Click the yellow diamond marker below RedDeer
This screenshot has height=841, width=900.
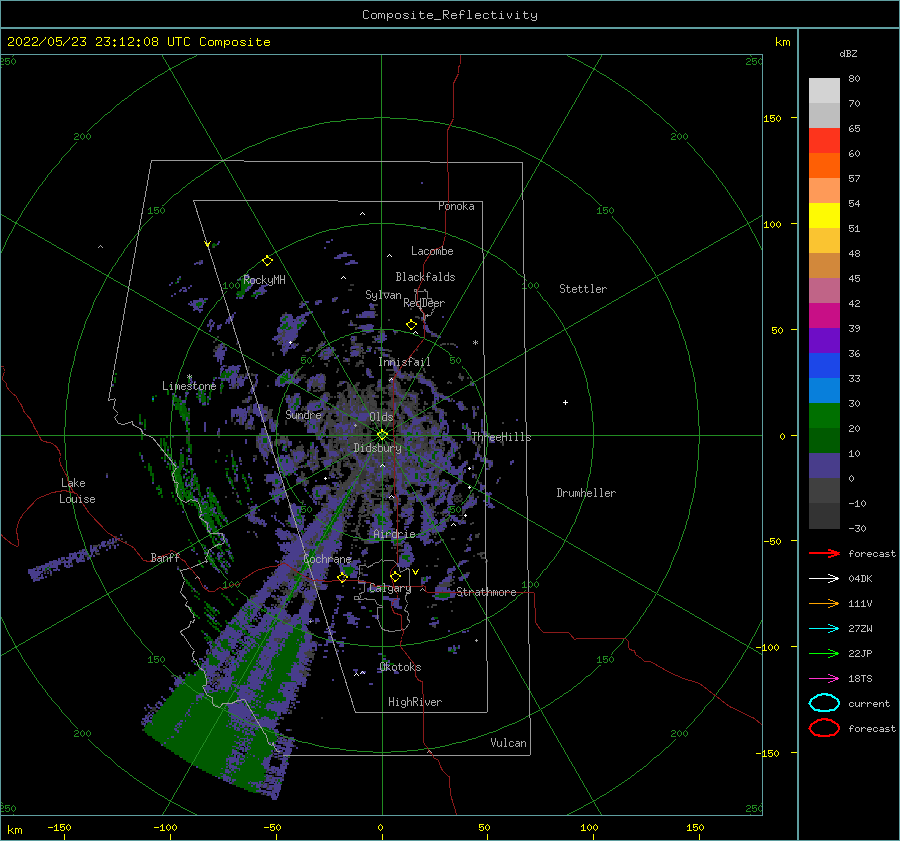pos(412,325)
